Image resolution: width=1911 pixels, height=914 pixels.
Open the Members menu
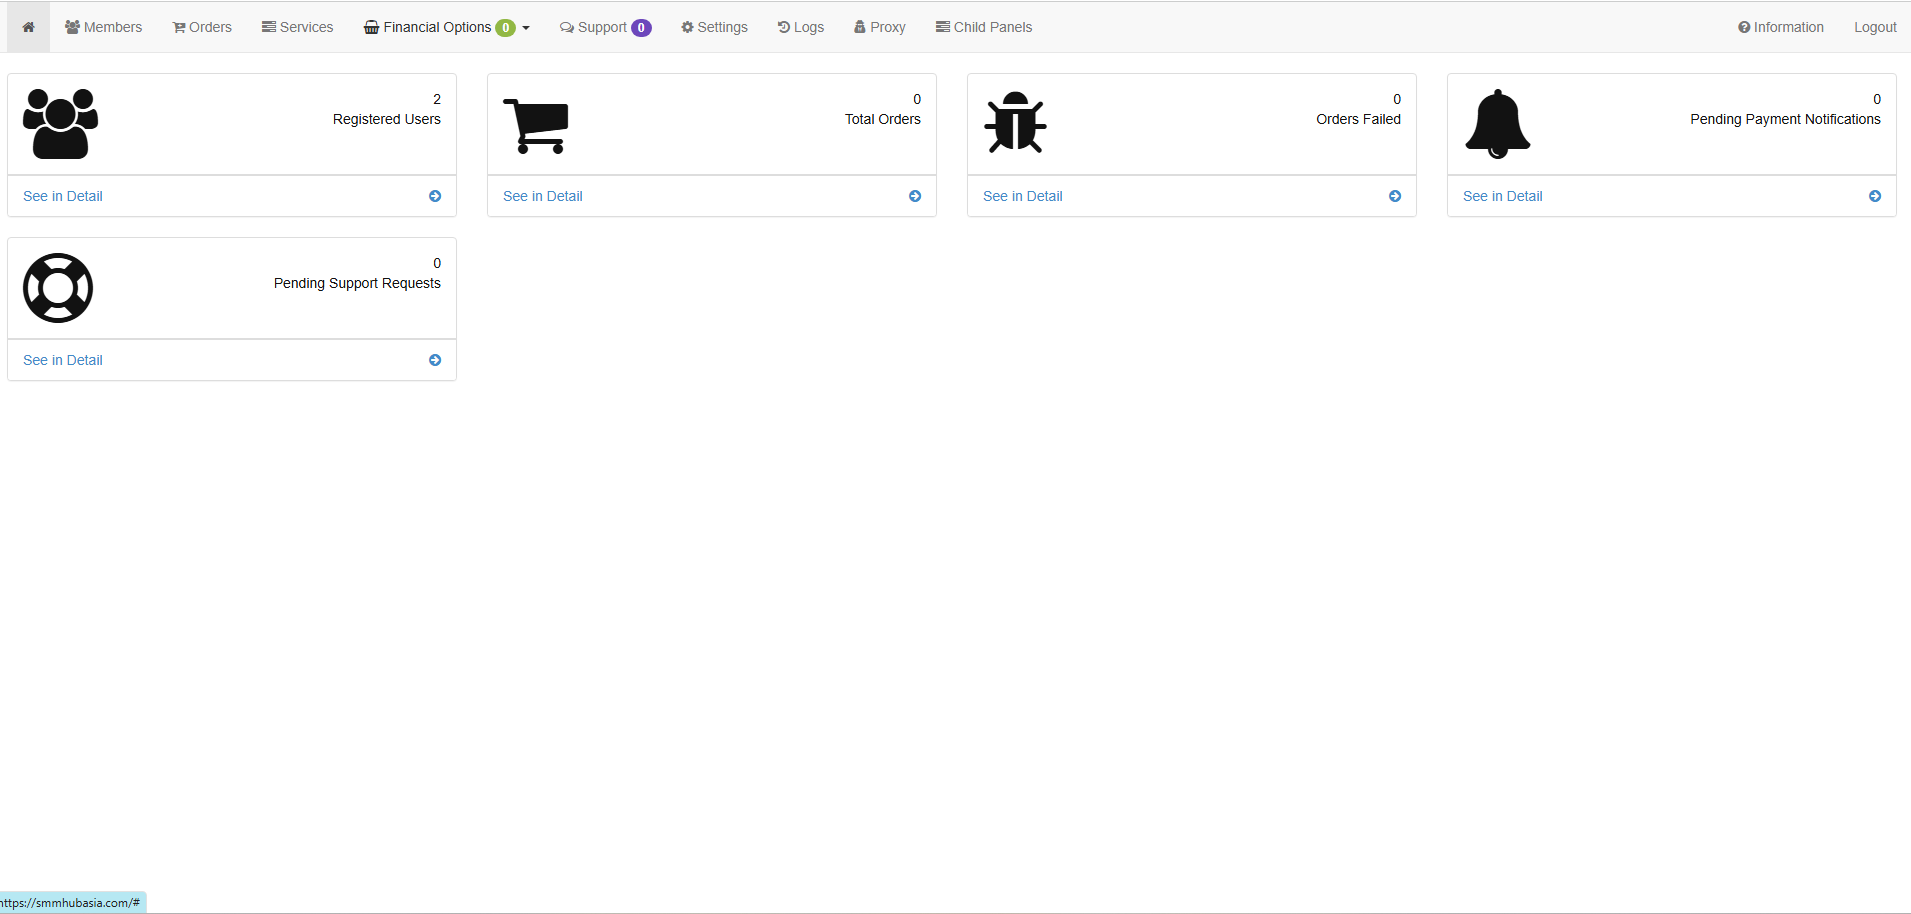point(104,27)
